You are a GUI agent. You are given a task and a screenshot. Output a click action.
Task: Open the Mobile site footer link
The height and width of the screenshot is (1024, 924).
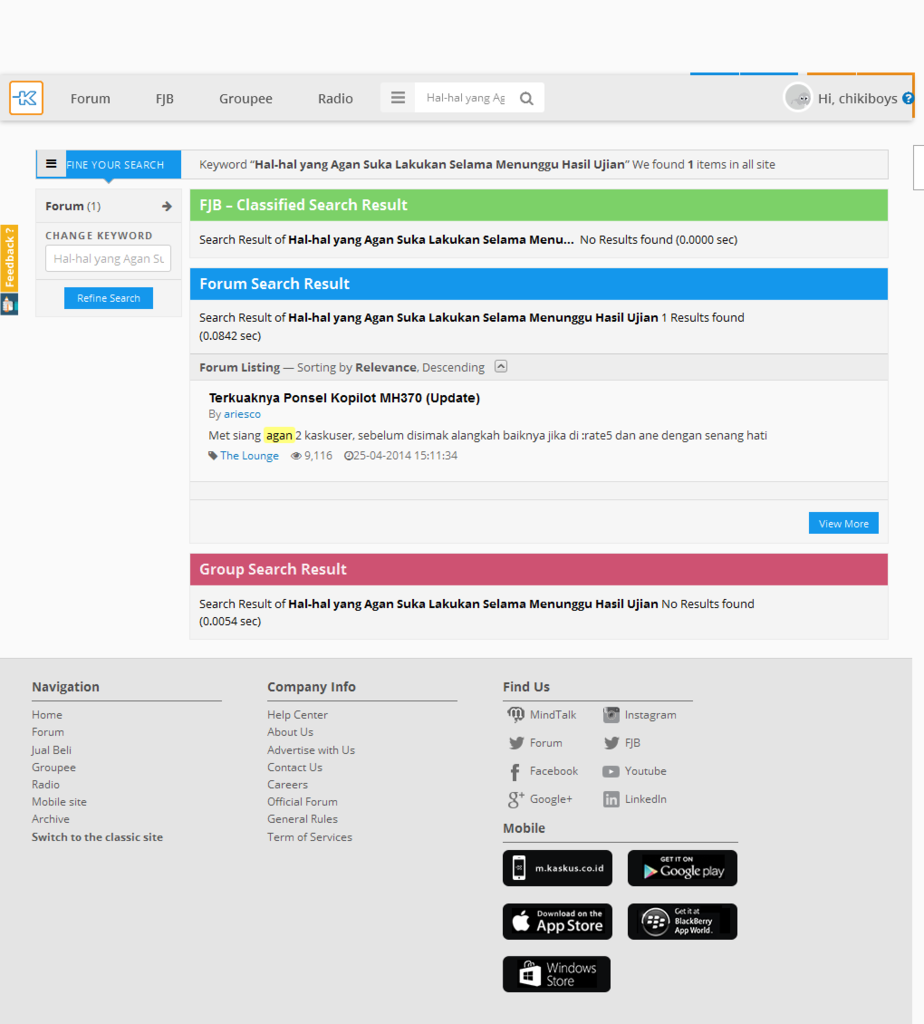pos(59,802)
